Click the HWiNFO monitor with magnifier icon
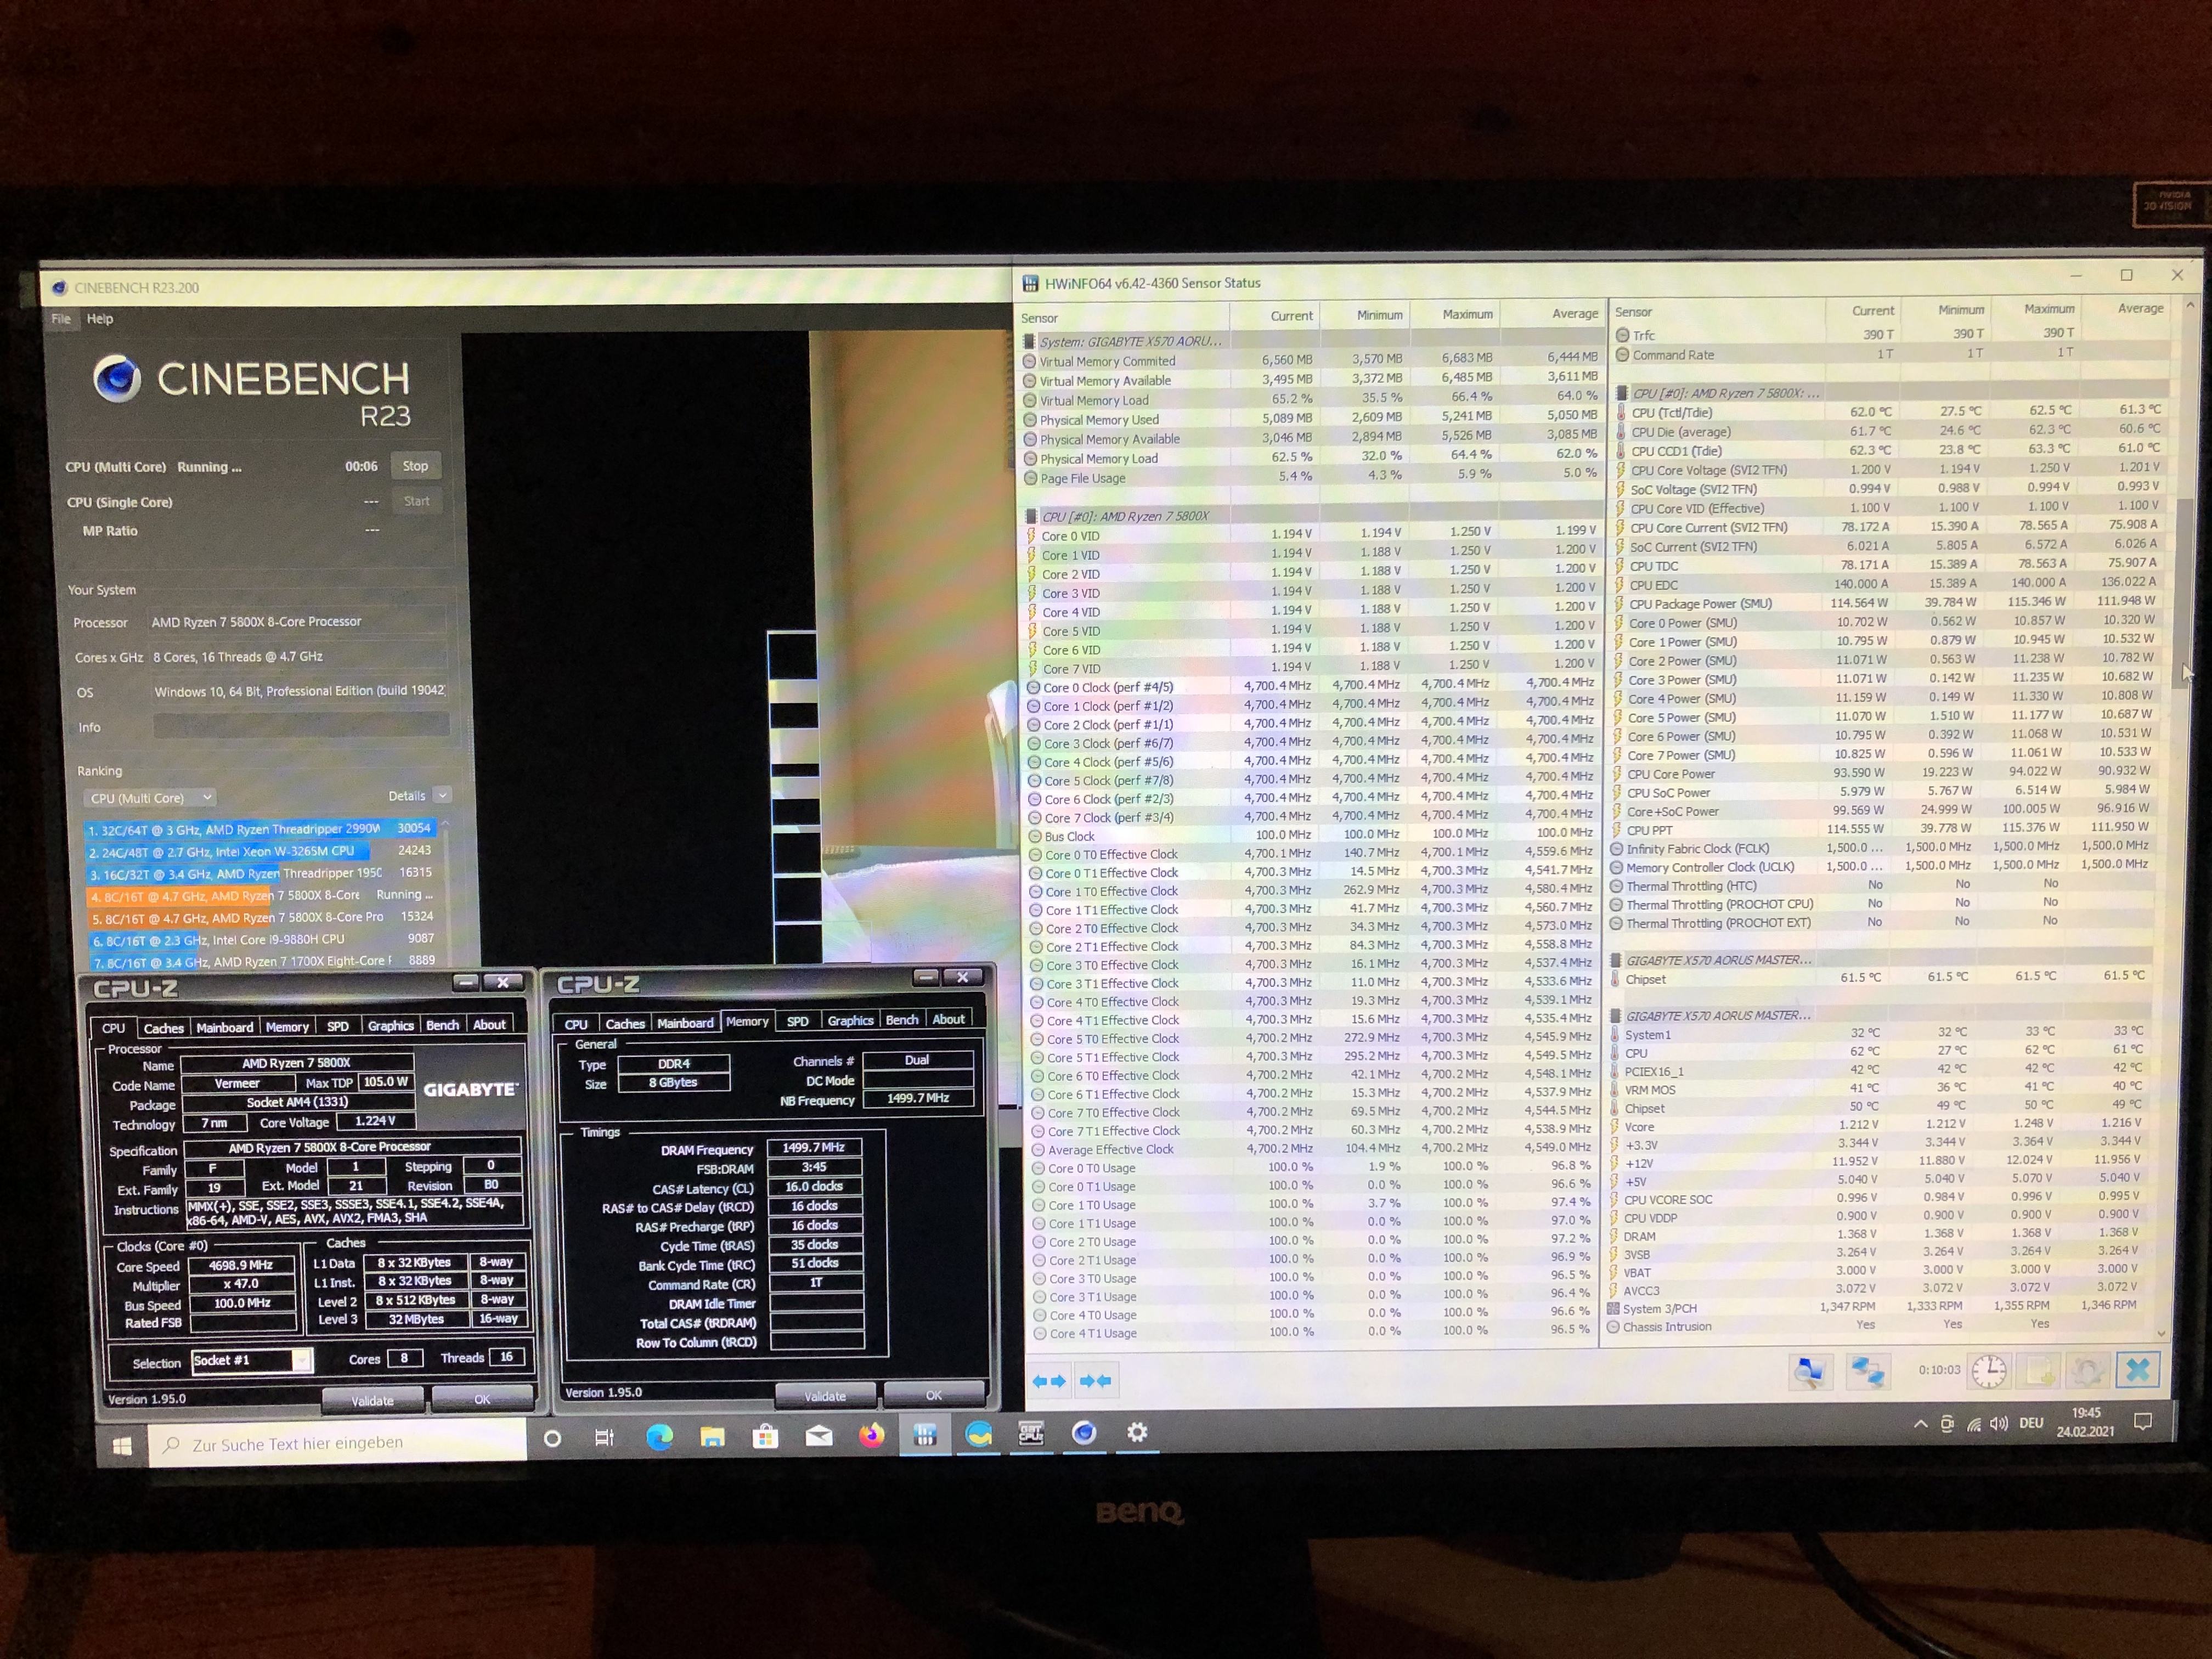The image size is (2212, 1659). click(1809, 1372)
